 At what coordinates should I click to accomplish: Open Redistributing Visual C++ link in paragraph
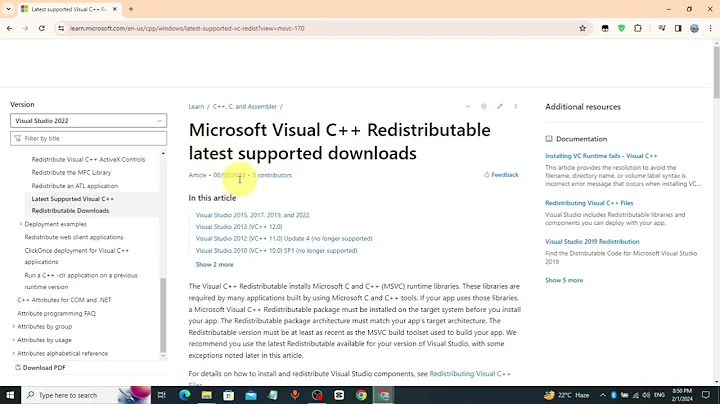click(470, 374)
